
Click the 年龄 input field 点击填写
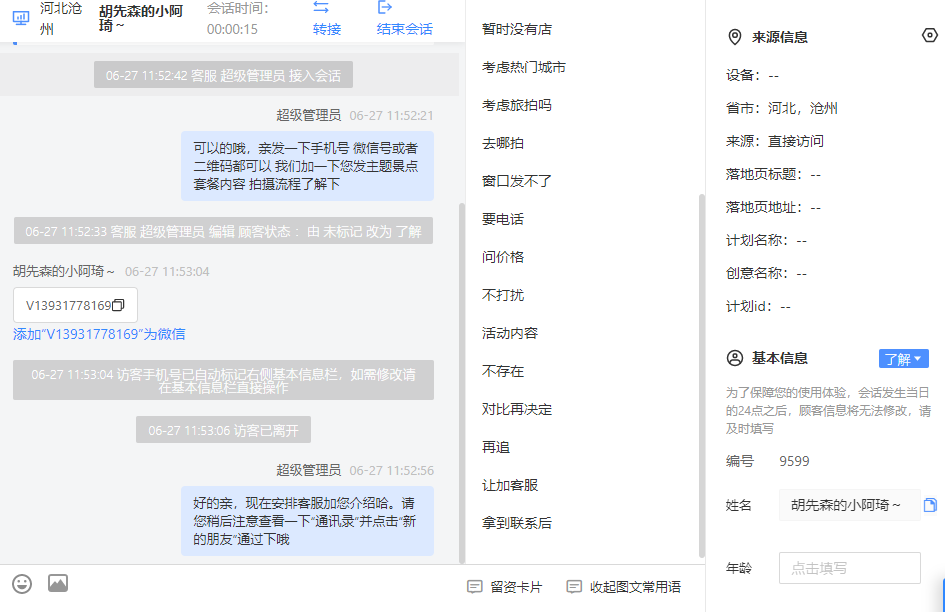click(x=850, y=568)
